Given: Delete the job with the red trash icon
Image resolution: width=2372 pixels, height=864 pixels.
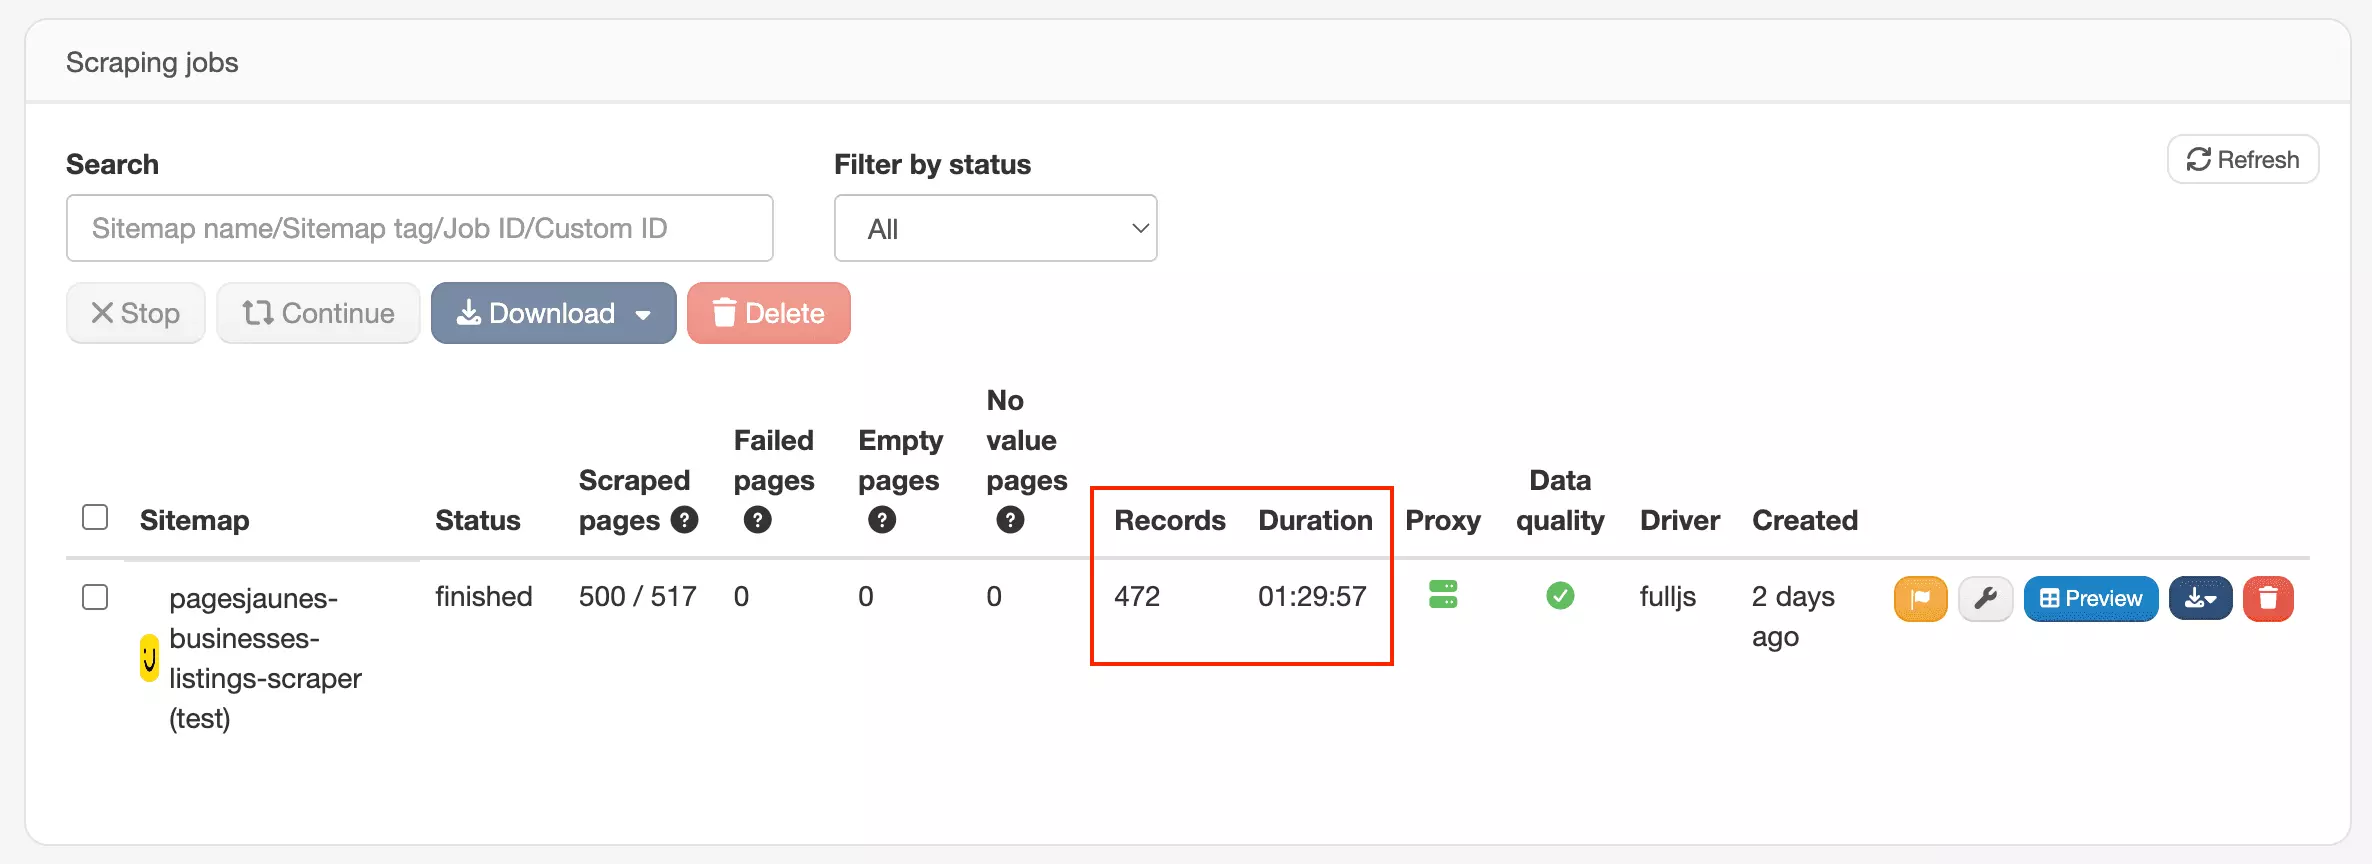Looking at the screenshot, I should pyautogui.click(x=2268, y=599).
